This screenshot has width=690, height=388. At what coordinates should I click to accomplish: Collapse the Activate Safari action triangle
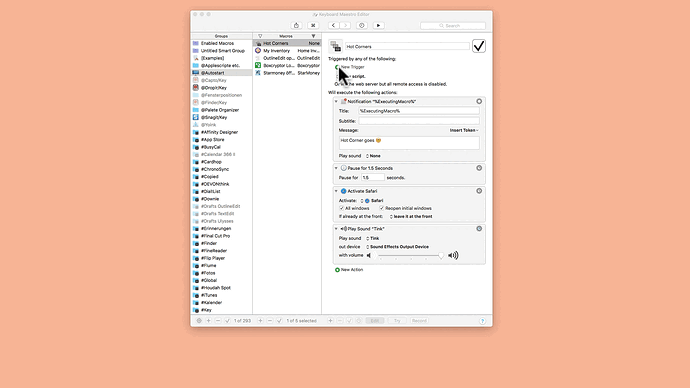tap(336, 191)
